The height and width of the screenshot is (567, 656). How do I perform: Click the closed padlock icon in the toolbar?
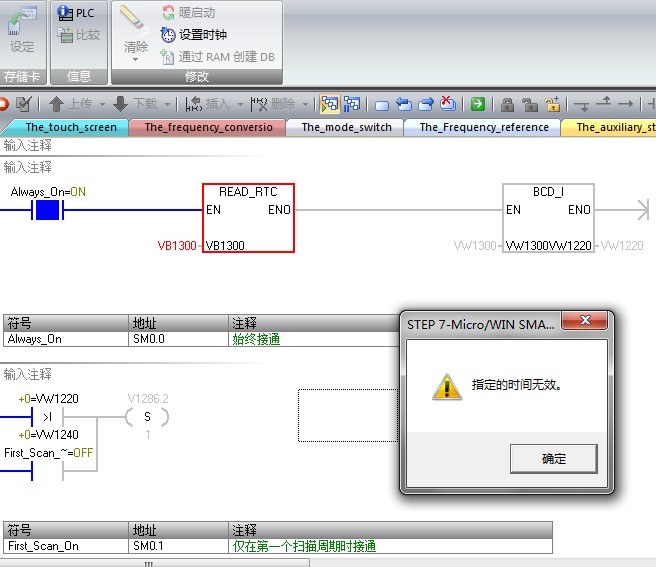click(x=507, y=104)
